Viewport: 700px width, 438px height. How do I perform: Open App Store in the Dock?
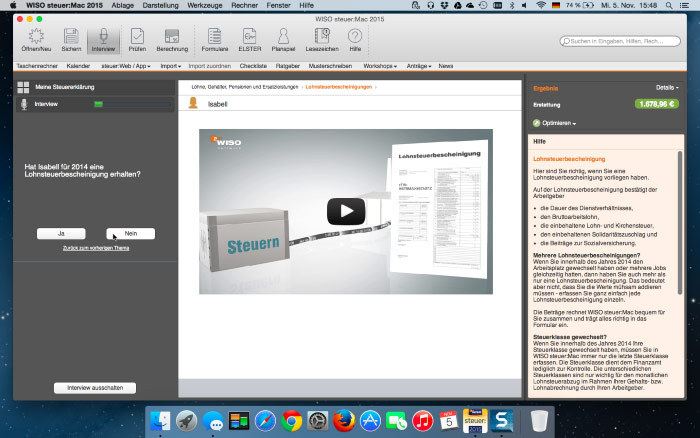(370, 421)
